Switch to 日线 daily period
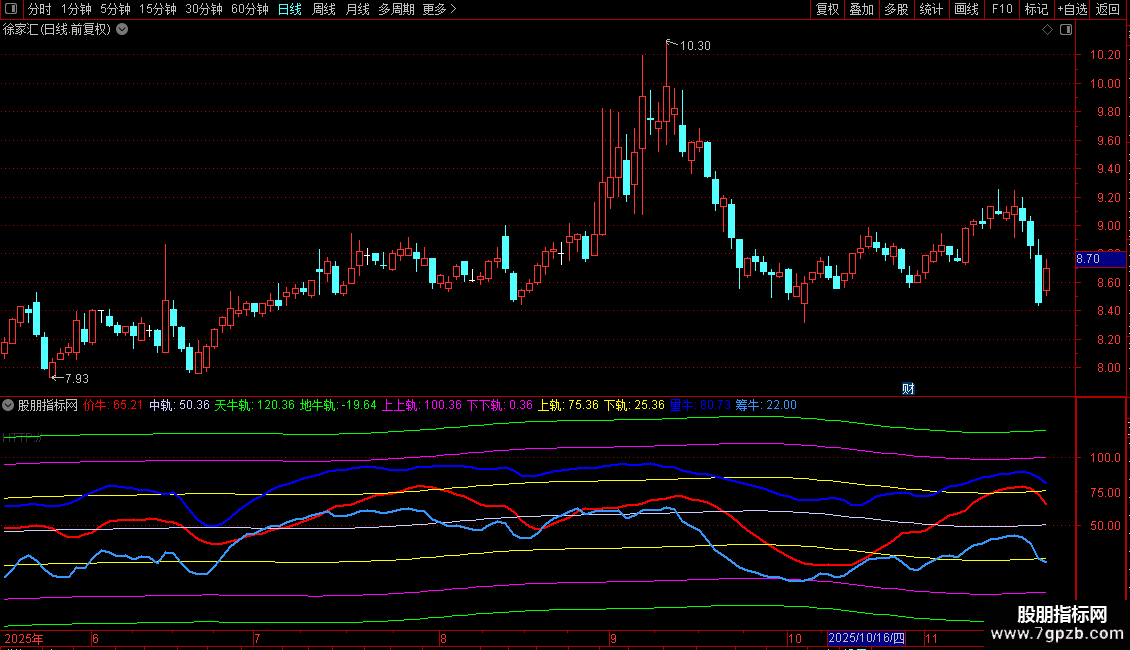The width and height of the screenshot is (1130, 650). [x=289, y=9]
